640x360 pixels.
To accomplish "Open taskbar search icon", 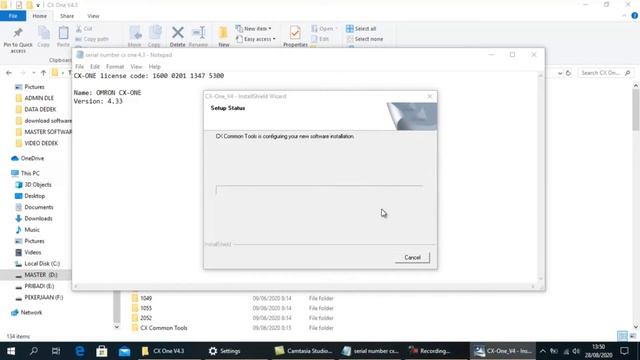I will point(34,351).
